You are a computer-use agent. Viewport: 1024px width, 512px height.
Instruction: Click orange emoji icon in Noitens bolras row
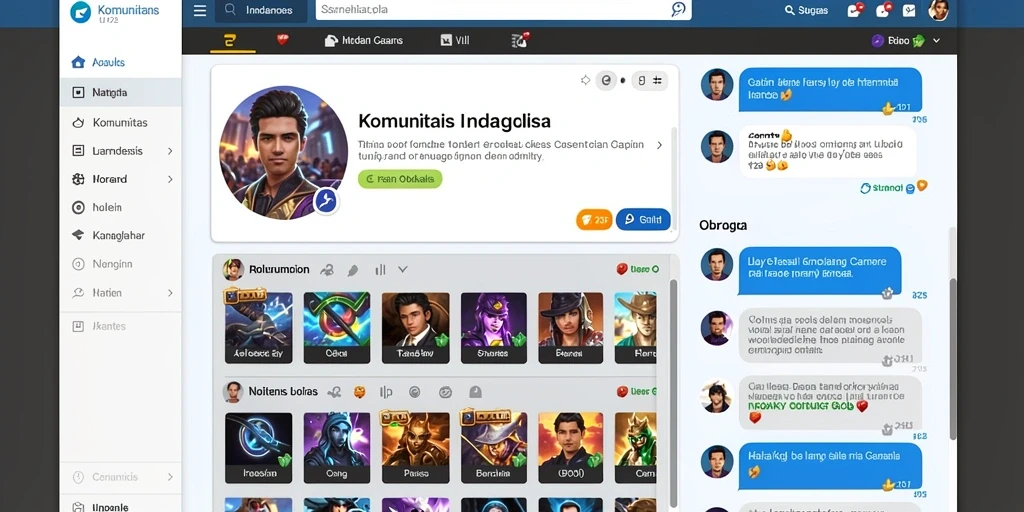[x=360, y=392]
